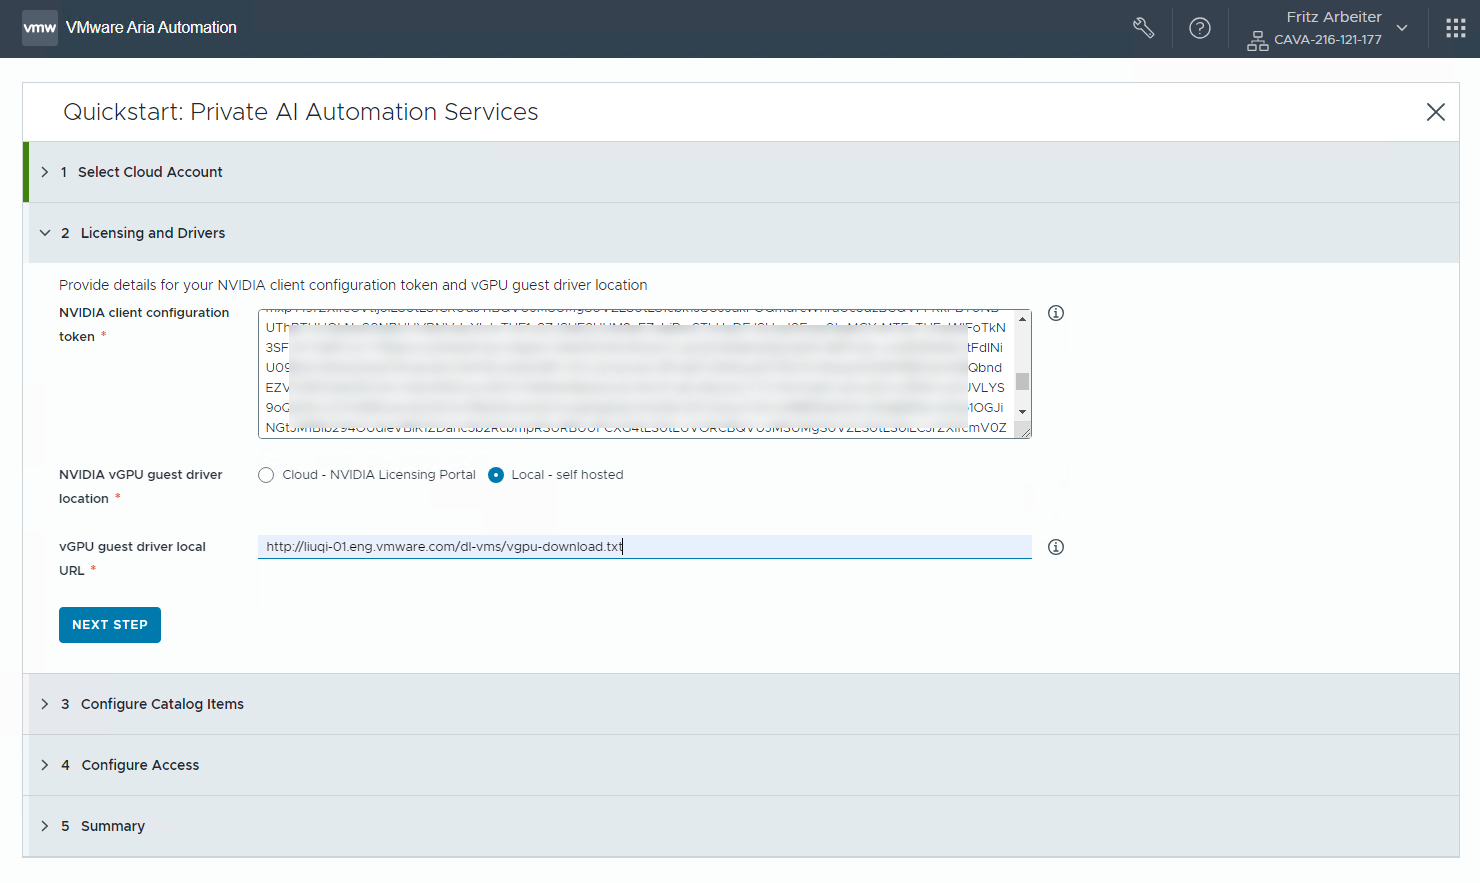1480x883 pixels.
Task: Click the token textarea scroll down arrow
Action: (x=1022, y=412)
